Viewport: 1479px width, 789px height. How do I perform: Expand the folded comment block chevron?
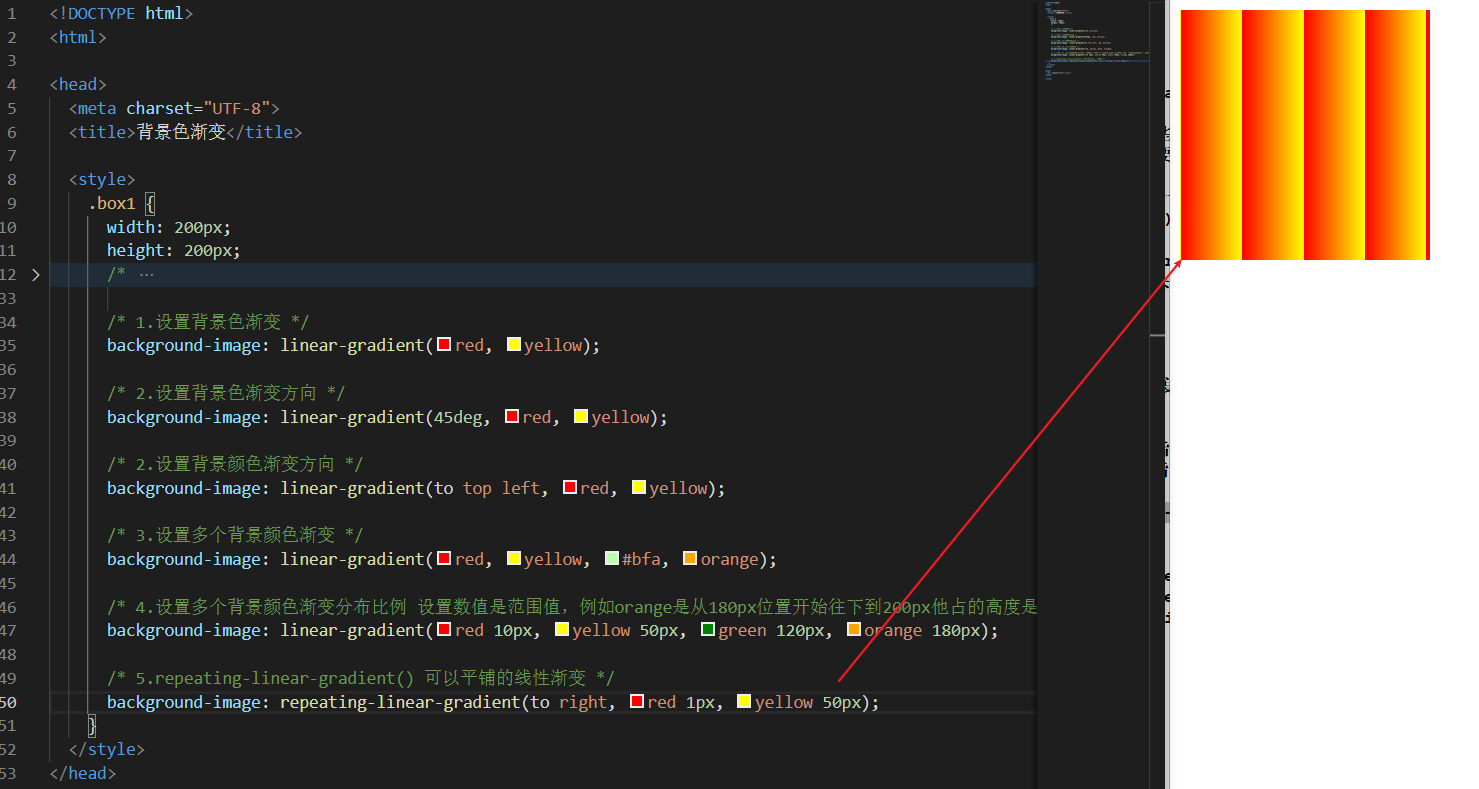[x=35, y=274]
